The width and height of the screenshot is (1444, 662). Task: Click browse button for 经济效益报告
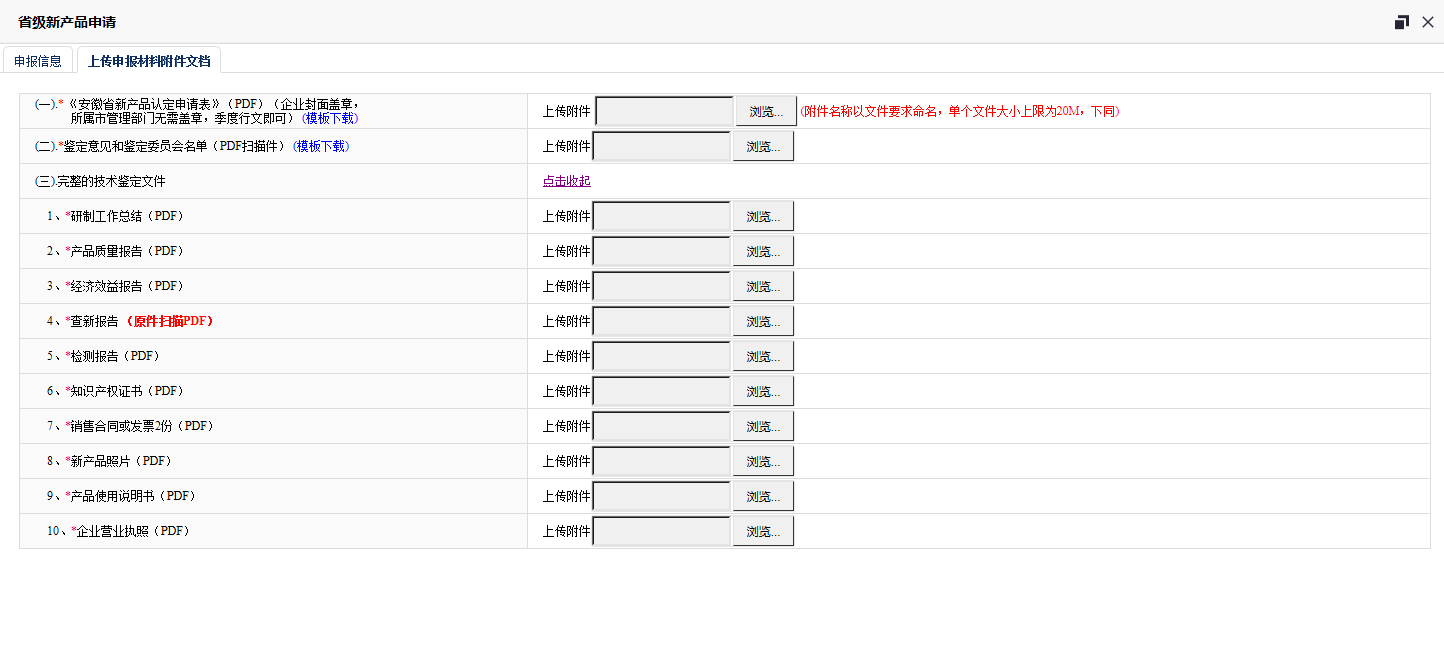(763, 286)
